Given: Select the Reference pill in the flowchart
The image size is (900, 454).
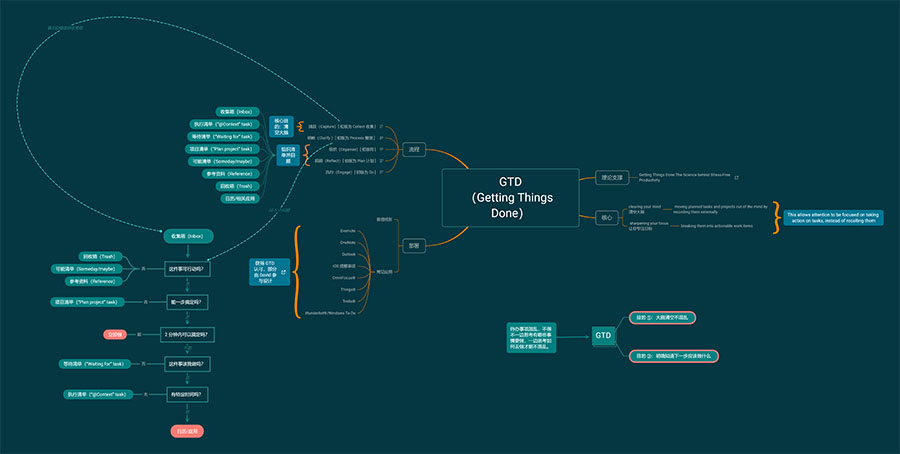Looking at the screenshot, I should coord(94,281).
